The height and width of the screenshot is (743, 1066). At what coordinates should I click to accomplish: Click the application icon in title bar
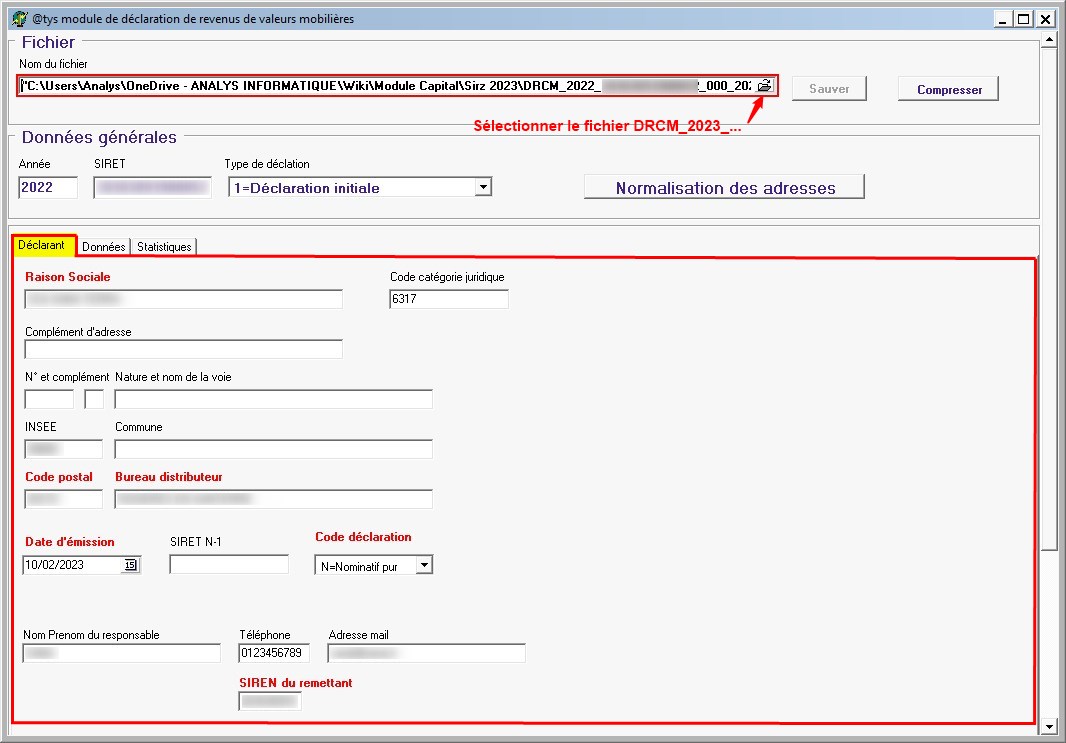coord(18,19)
